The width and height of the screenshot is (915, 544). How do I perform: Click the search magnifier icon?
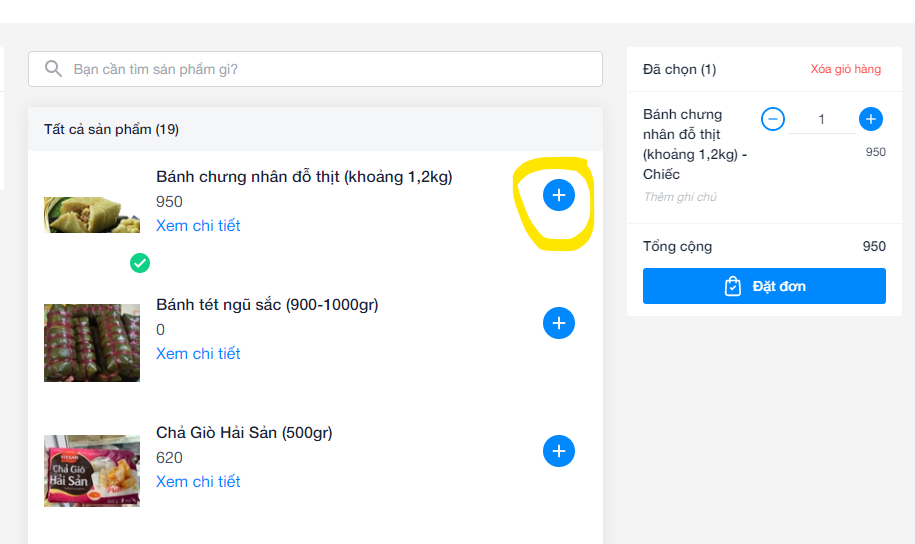53,69
